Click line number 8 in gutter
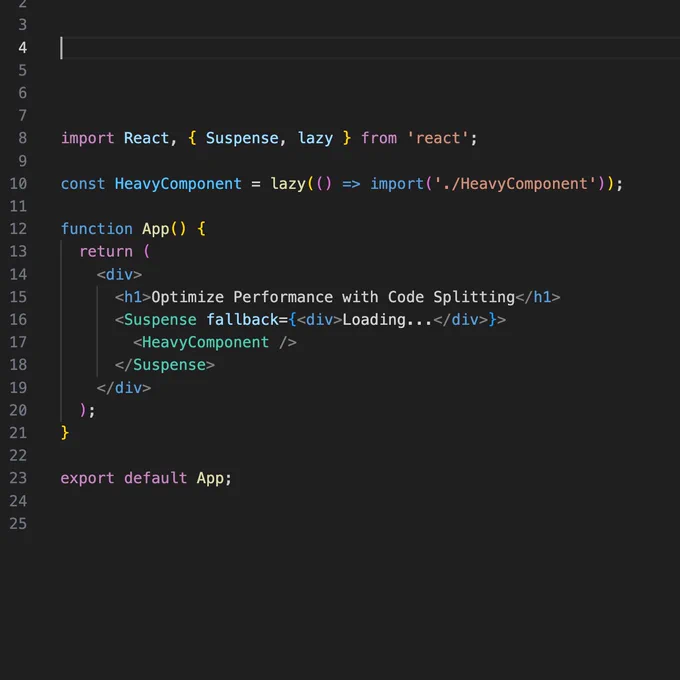680x680 pixels. pos(23,138)
